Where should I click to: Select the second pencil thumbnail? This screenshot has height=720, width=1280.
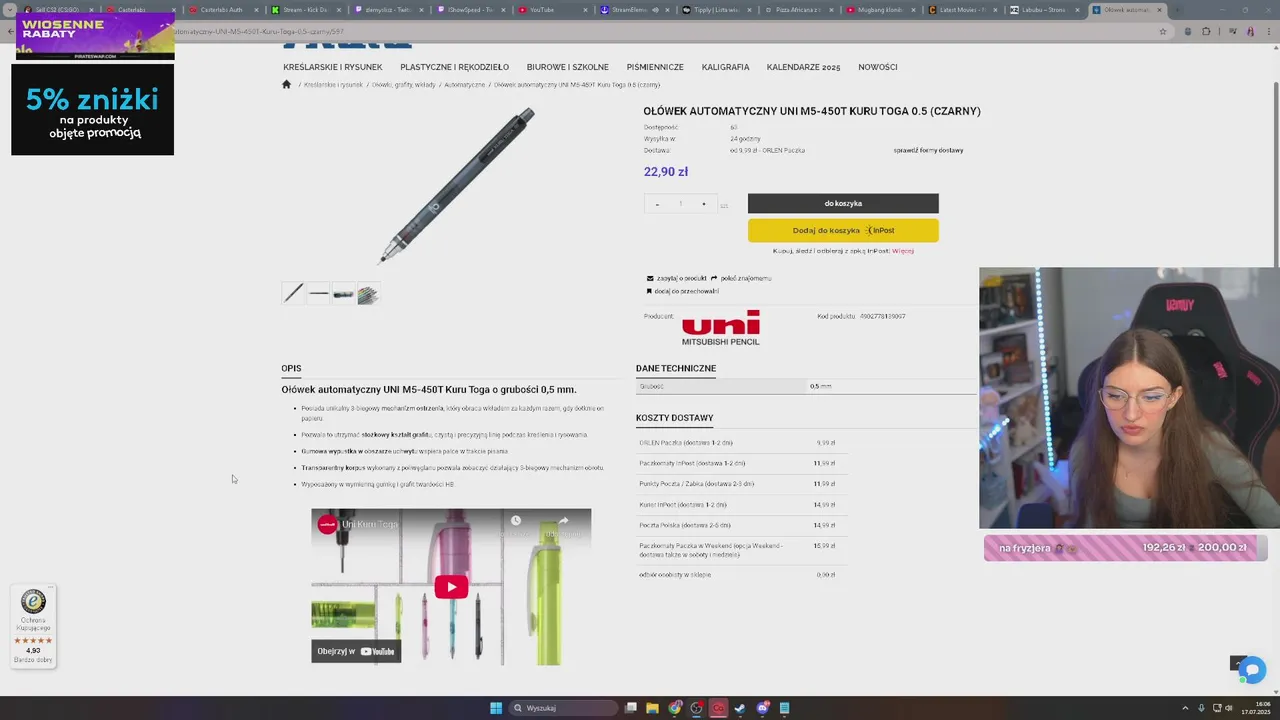coord(318,293)
